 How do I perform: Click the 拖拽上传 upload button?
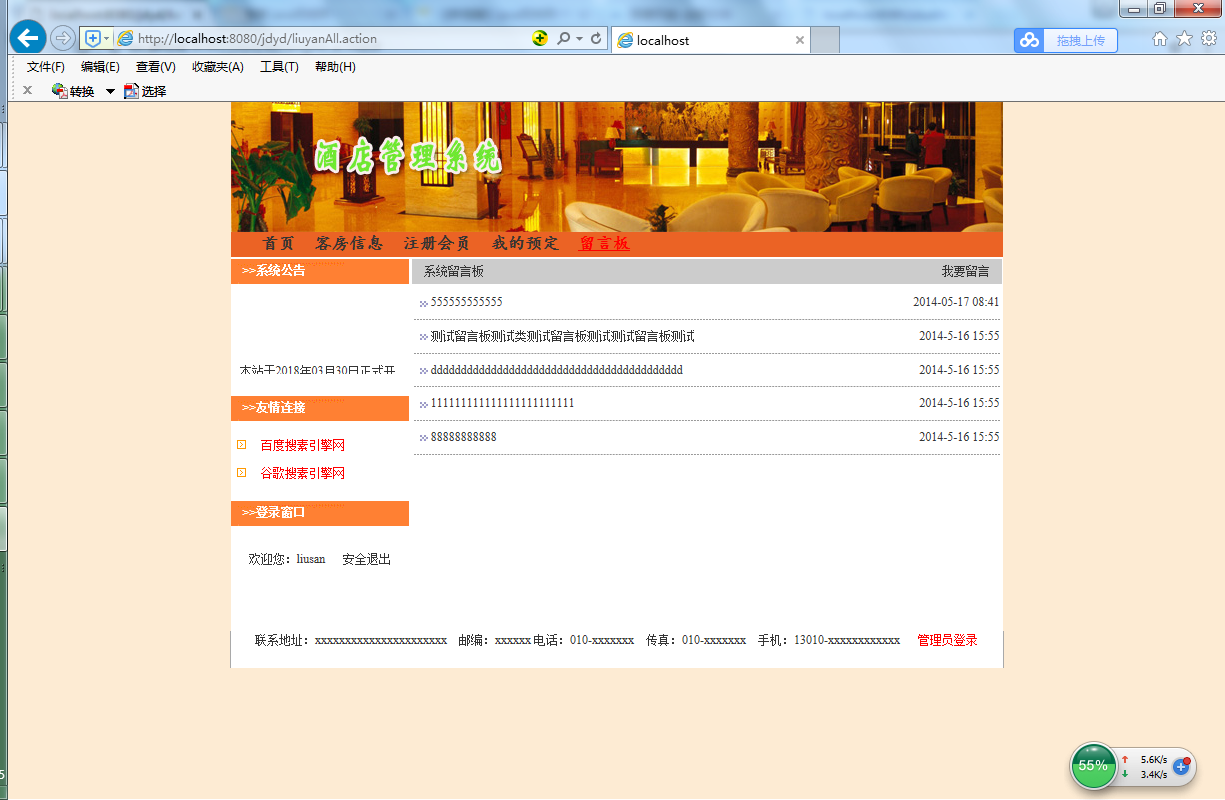tap(1080, 40)
